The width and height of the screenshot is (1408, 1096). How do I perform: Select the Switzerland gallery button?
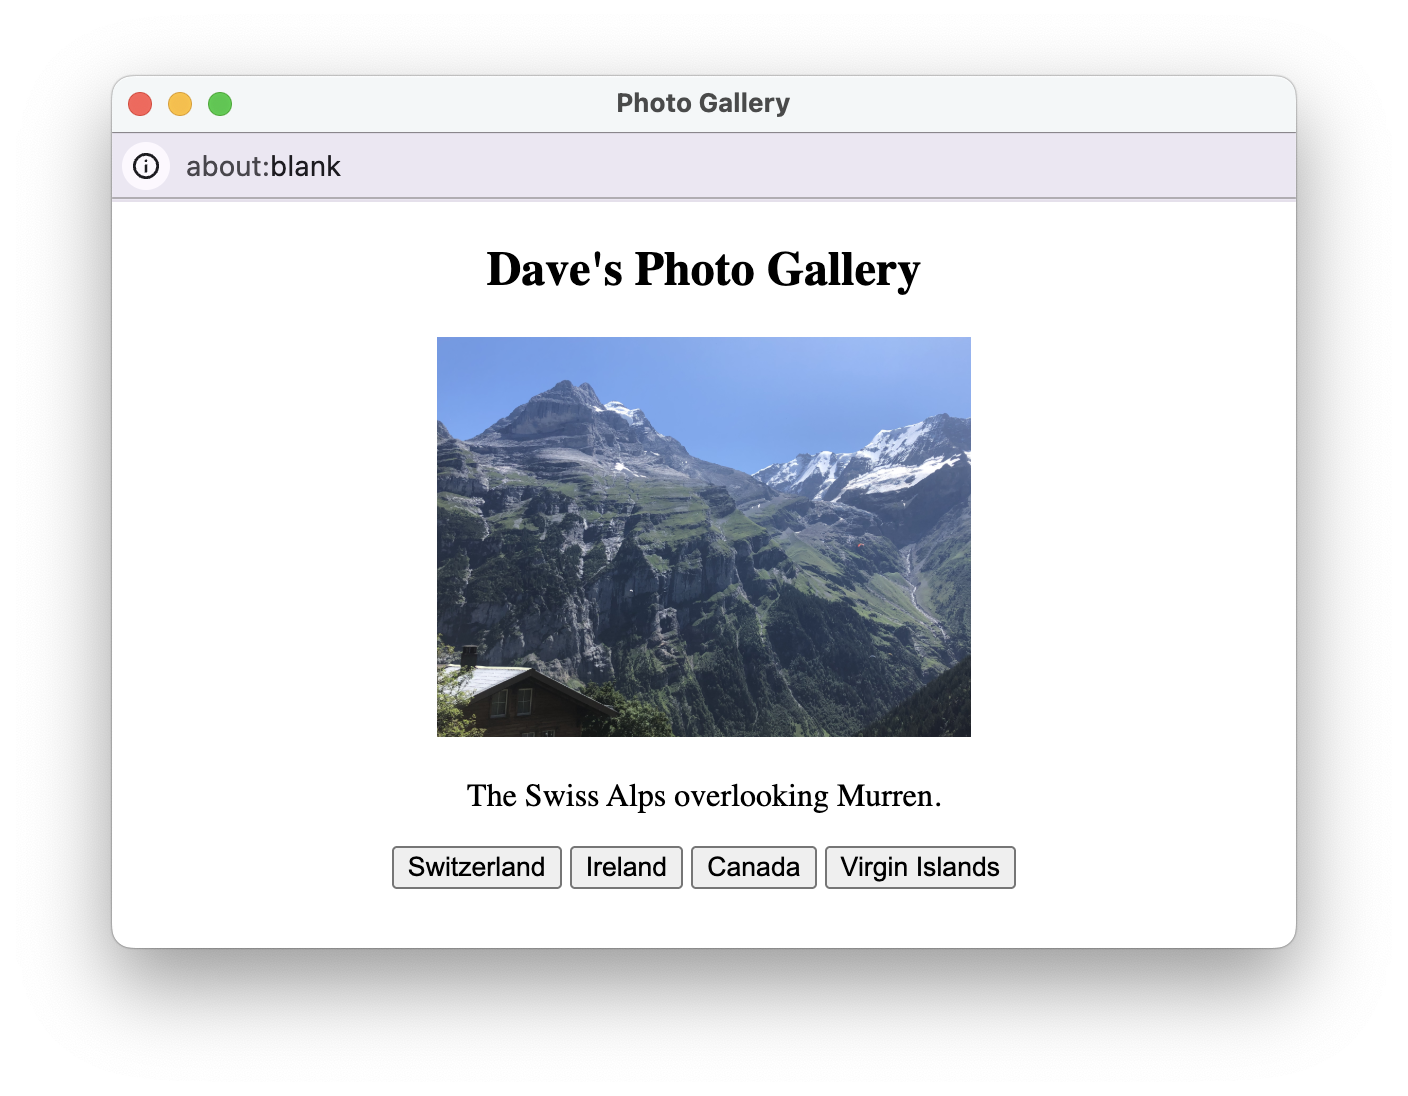tap(476, 867)
